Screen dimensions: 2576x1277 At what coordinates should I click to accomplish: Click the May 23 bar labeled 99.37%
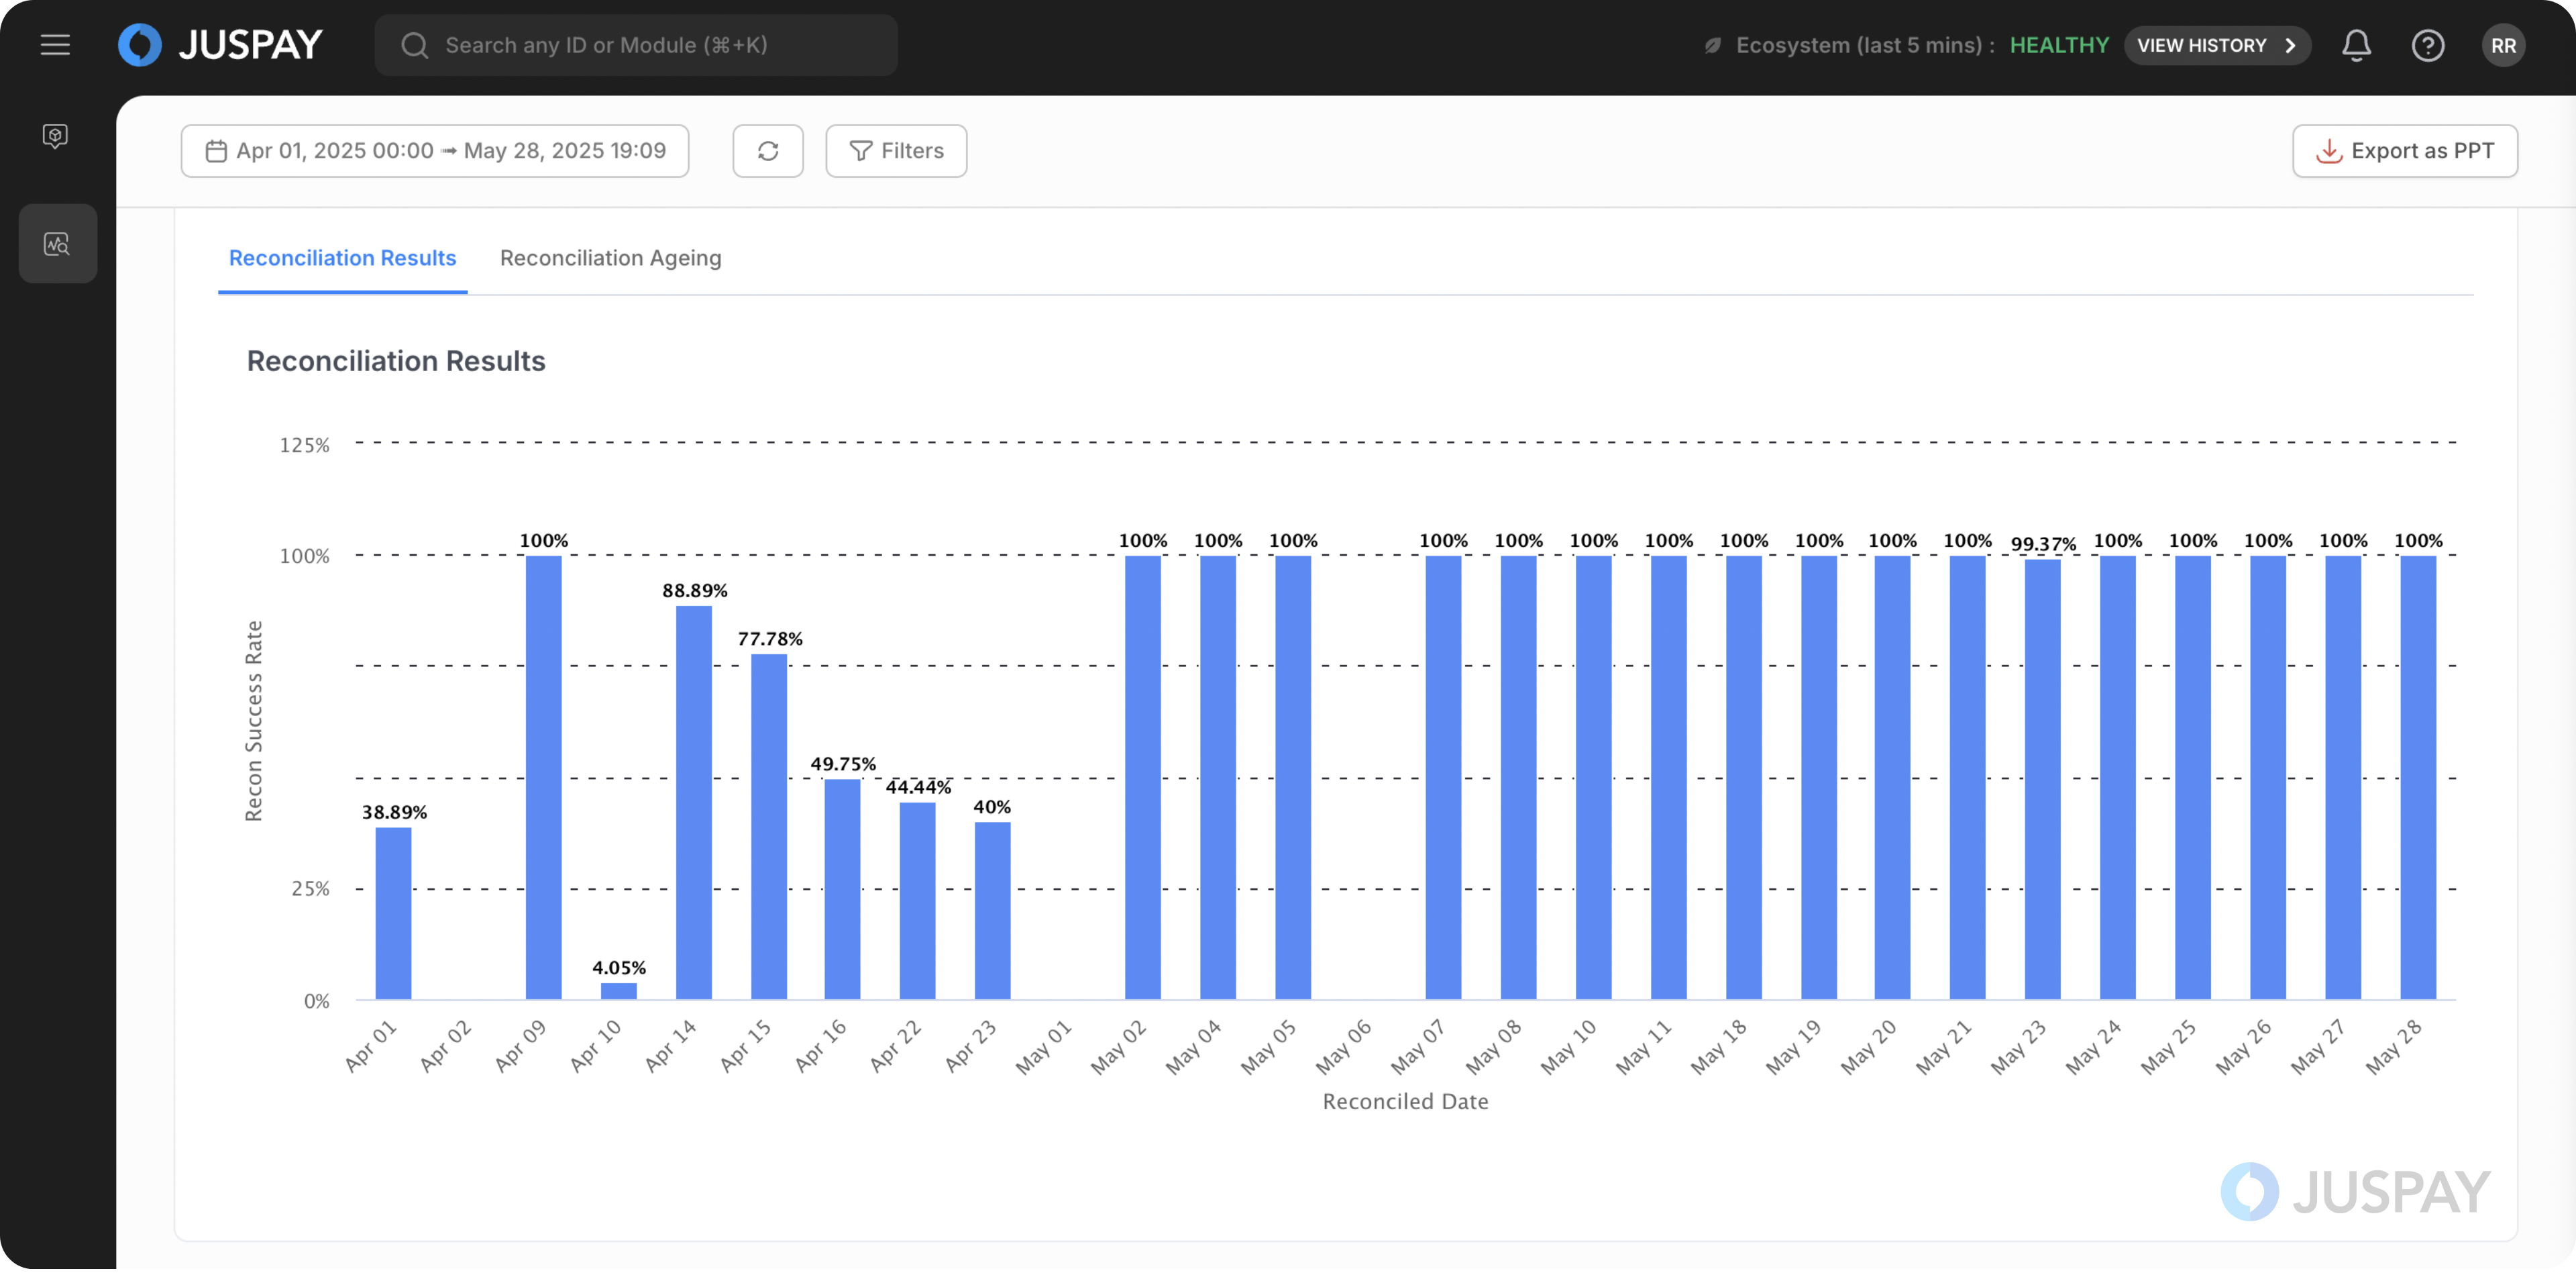point(2042,780)
